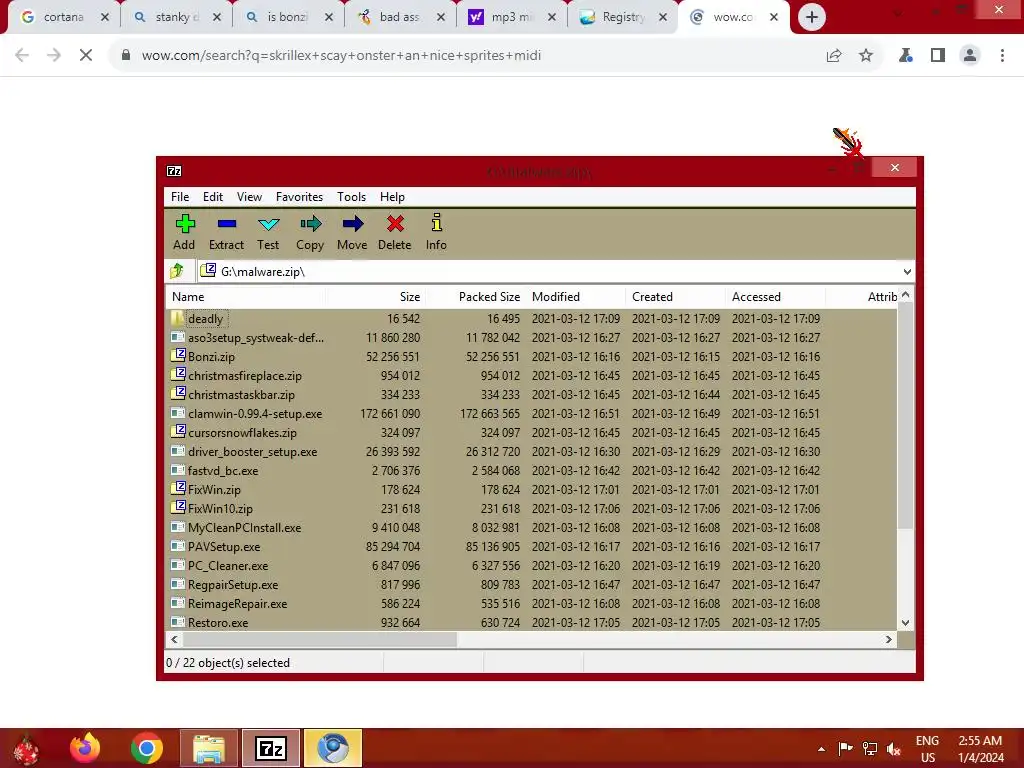Select the Bonzi.zip archive icon

pyautogui.click(x=178, y=356)
